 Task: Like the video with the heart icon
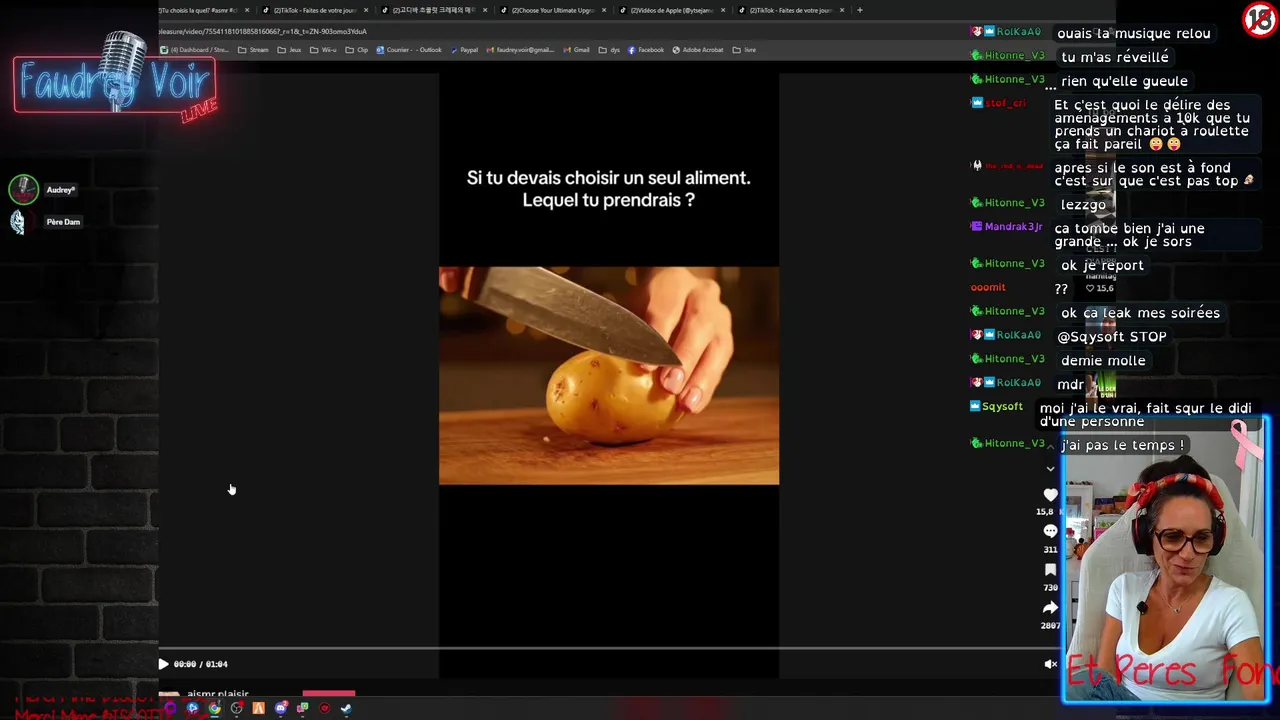pyautogui.click(x=1050, y=495)
